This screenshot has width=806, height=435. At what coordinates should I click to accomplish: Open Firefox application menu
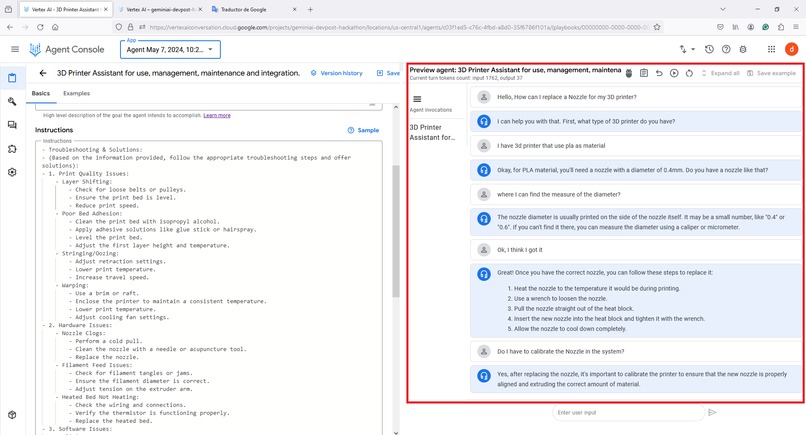pos(796,27)
